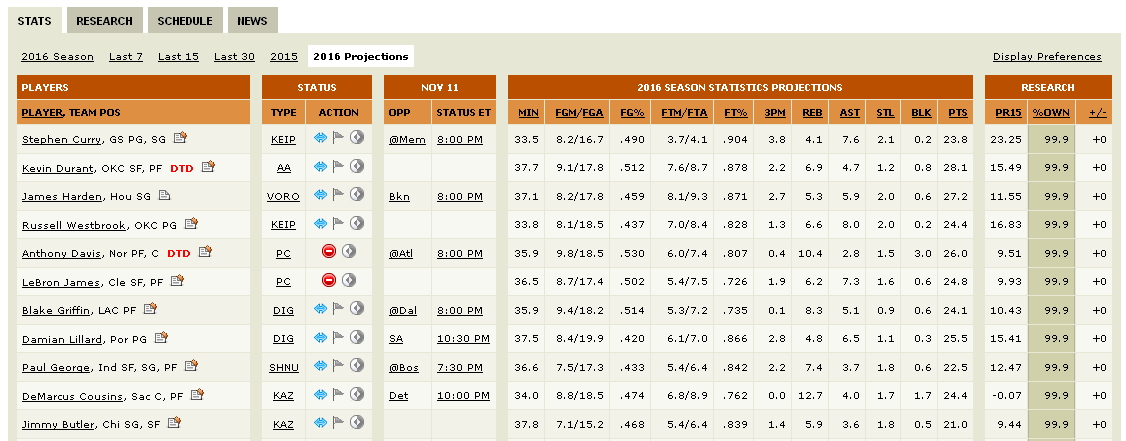Open Blake Griffin's player news note icon
Image resolution: width=1126 pixels, height=441 pixels.
(149, 308)
